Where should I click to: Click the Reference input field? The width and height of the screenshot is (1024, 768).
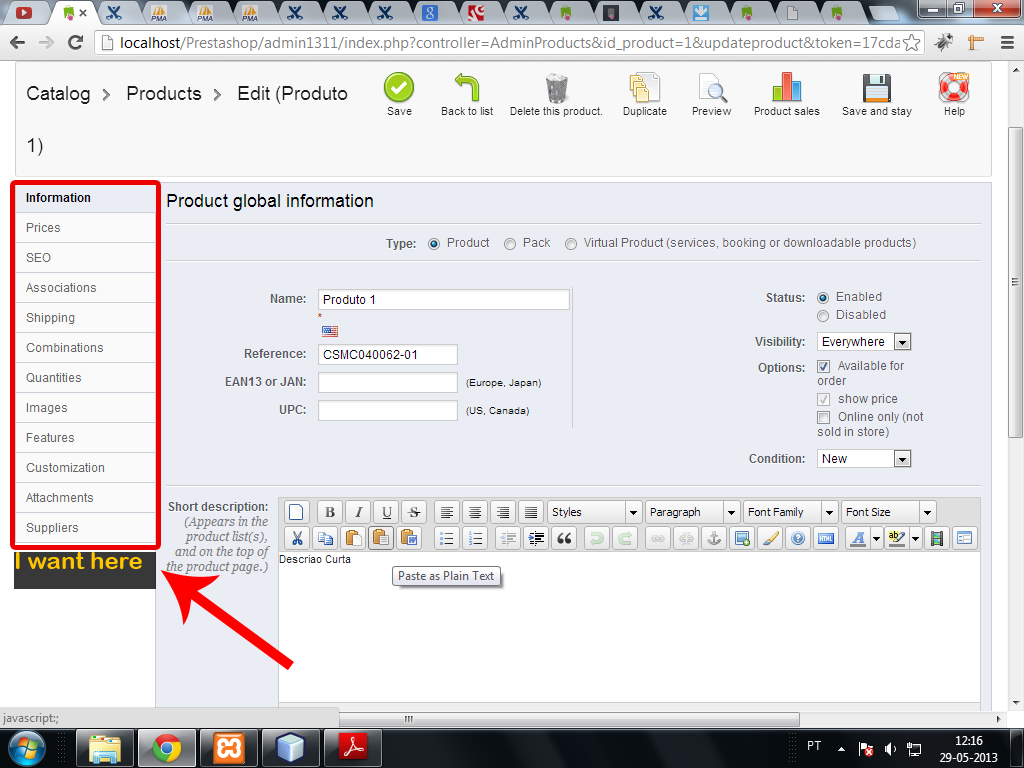[388, 355]
